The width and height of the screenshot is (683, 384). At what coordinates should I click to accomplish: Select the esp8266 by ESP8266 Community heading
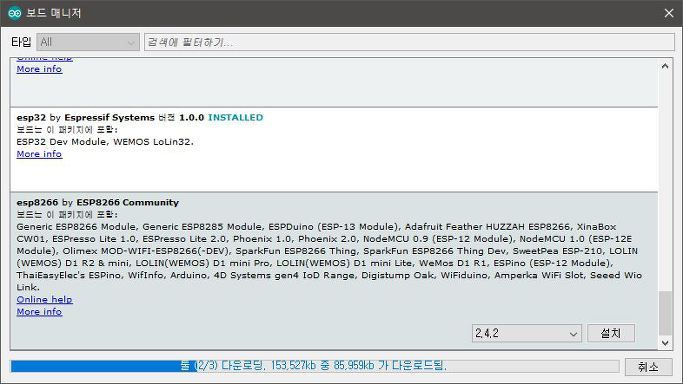pyautogui.click(x=98, y=202)
